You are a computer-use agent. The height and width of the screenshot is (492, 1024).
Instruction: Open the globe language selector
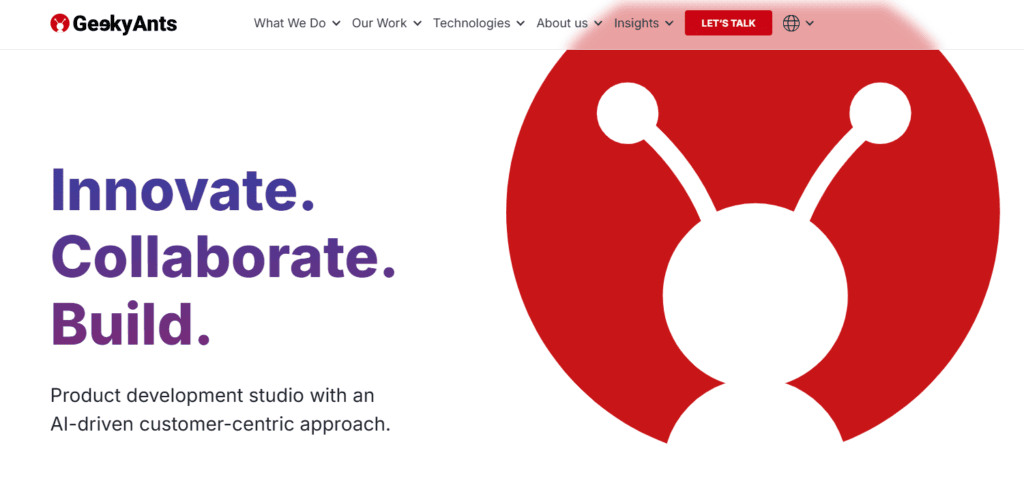tap(791, 24)
